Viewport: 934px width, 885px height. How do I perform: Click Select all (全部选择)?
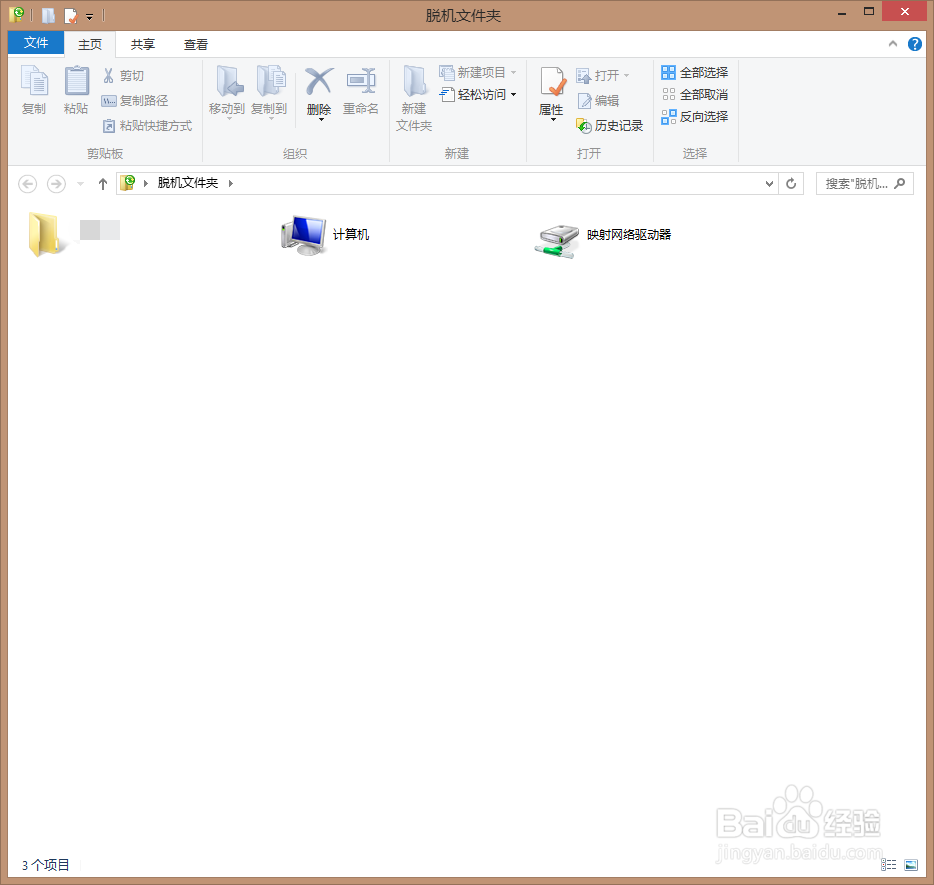tap(695, 73)
